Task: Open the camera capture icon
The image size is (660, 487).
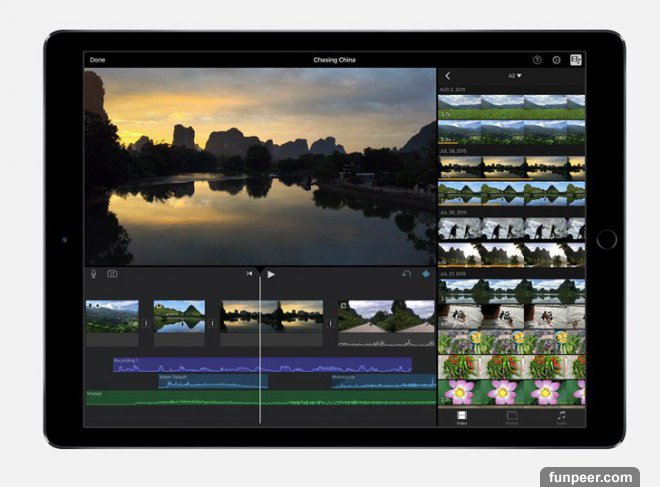Action: (x=112, y=273)
